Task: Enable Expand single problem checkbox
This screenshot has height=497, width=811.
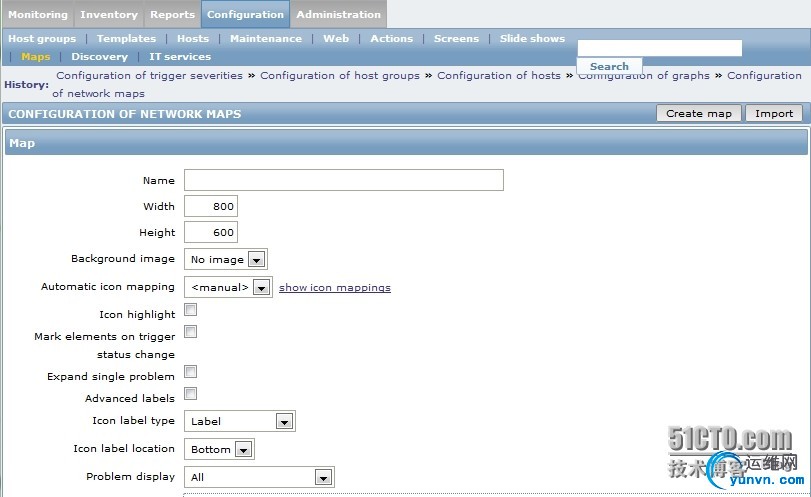Action: 191,372
